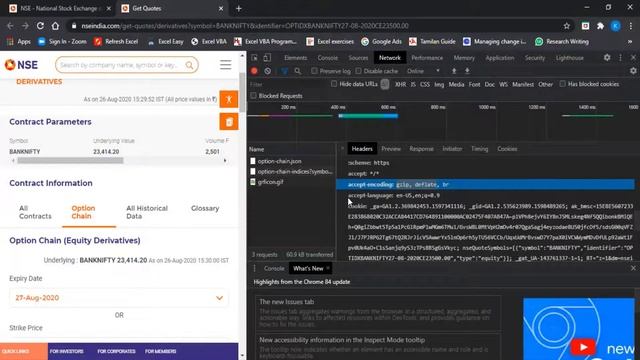Toggle Hide data URLs checkbox
The width and height of the screenshot is (640, 360).
(334, 84)
